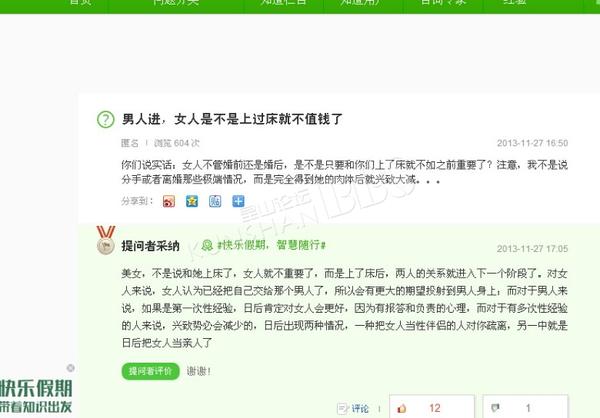Click the 提问者评价 green button
This screenshot has width=600, height=418.
150,371
